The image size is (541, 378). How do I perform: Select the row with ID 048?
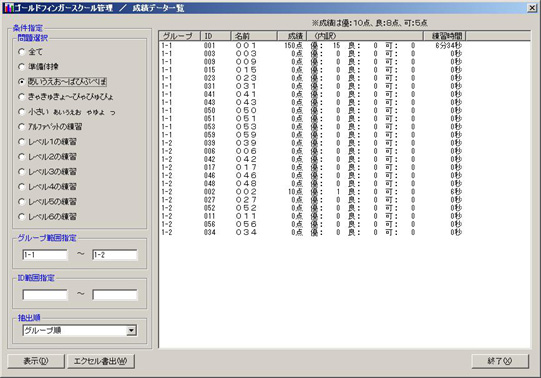pos(312,183)
